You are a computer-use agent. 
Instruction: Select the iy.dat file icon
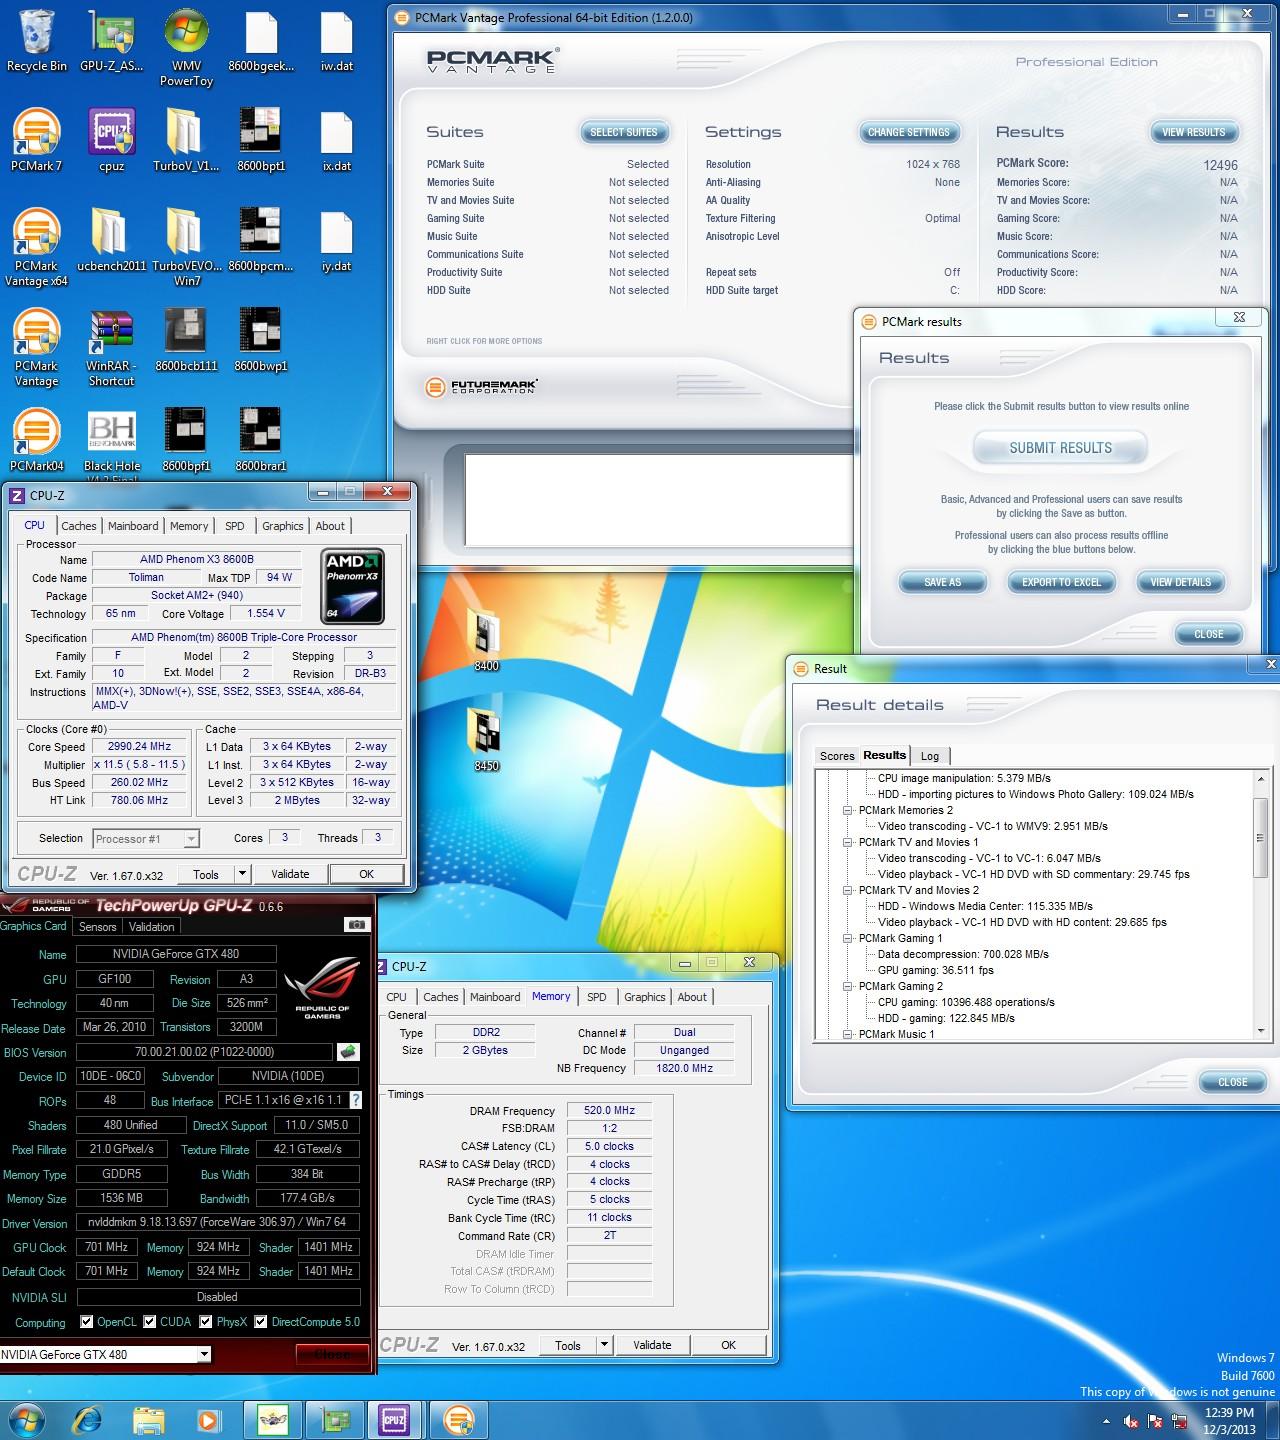click(x=337, y=240)
